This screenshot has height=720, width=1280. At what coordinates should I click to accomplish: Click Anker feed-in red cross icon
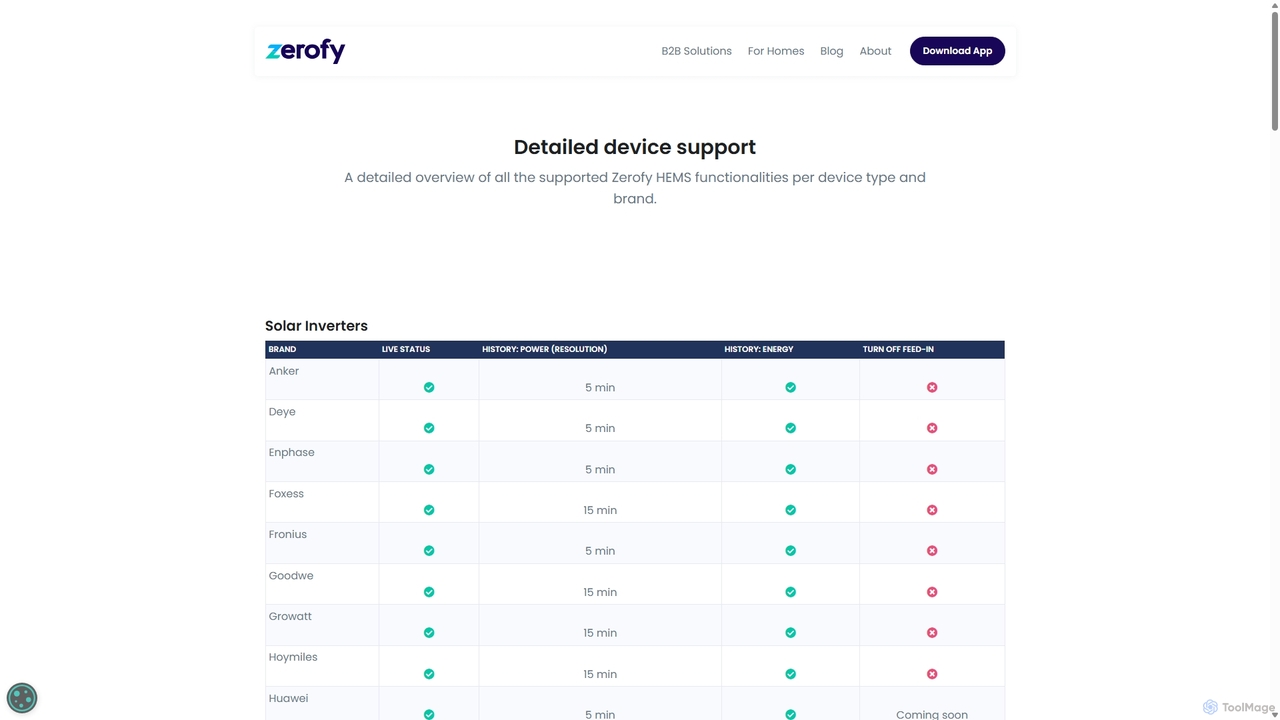[x=932, y=387]
